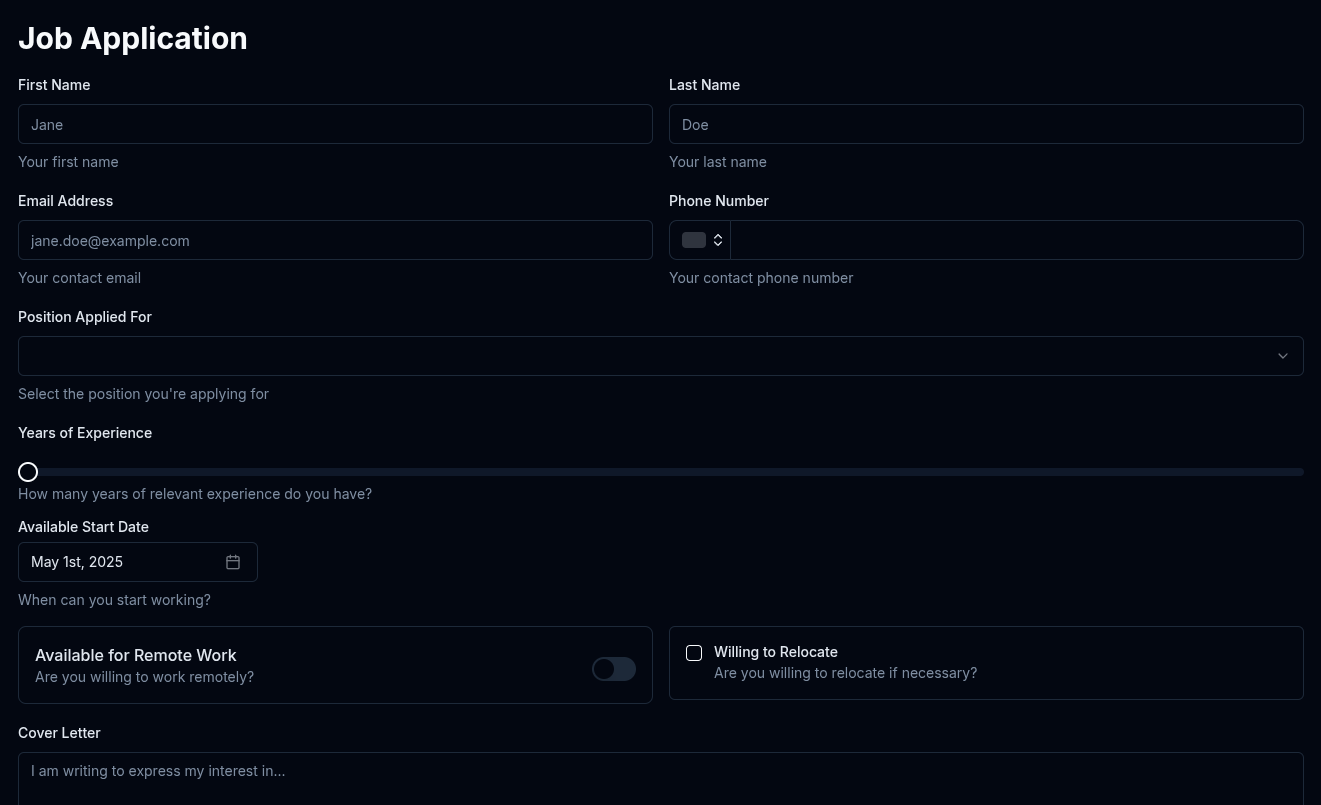Click the Last Name text box
The image size is (1321, 805).
coord(985,125)
